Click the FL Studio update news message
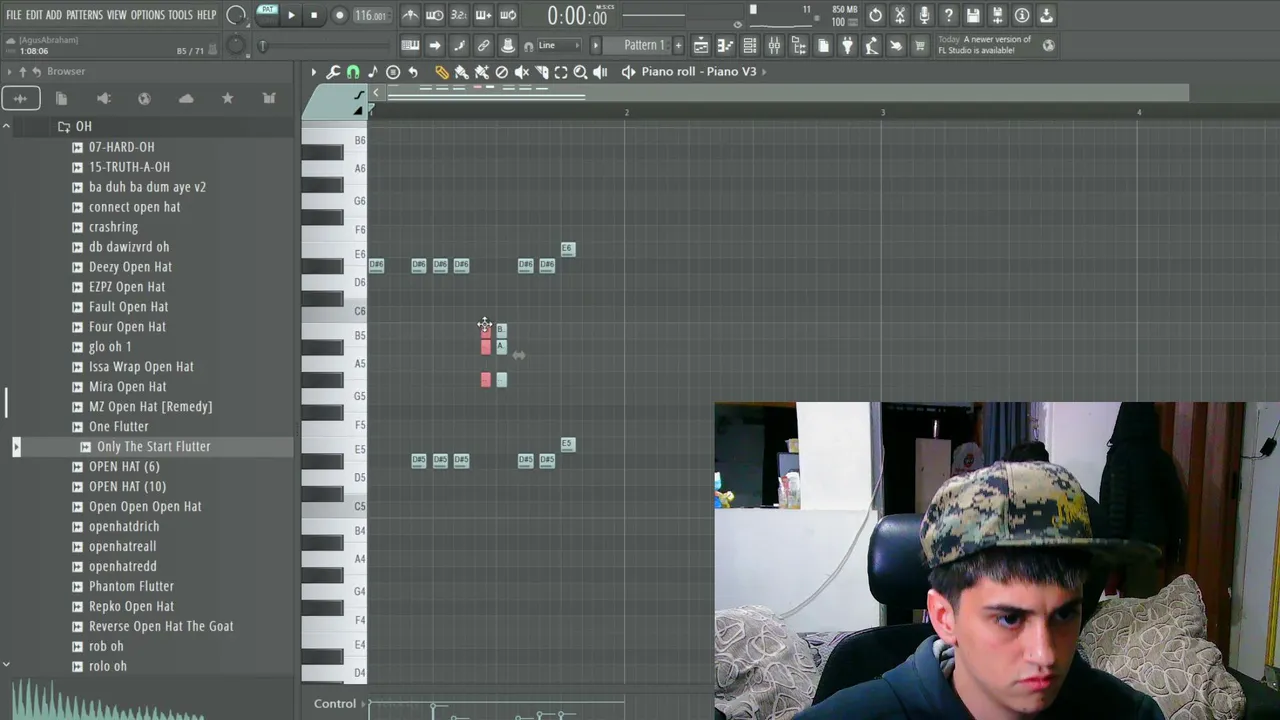This screenshot has height=720, width=1280. pos(983,45)
